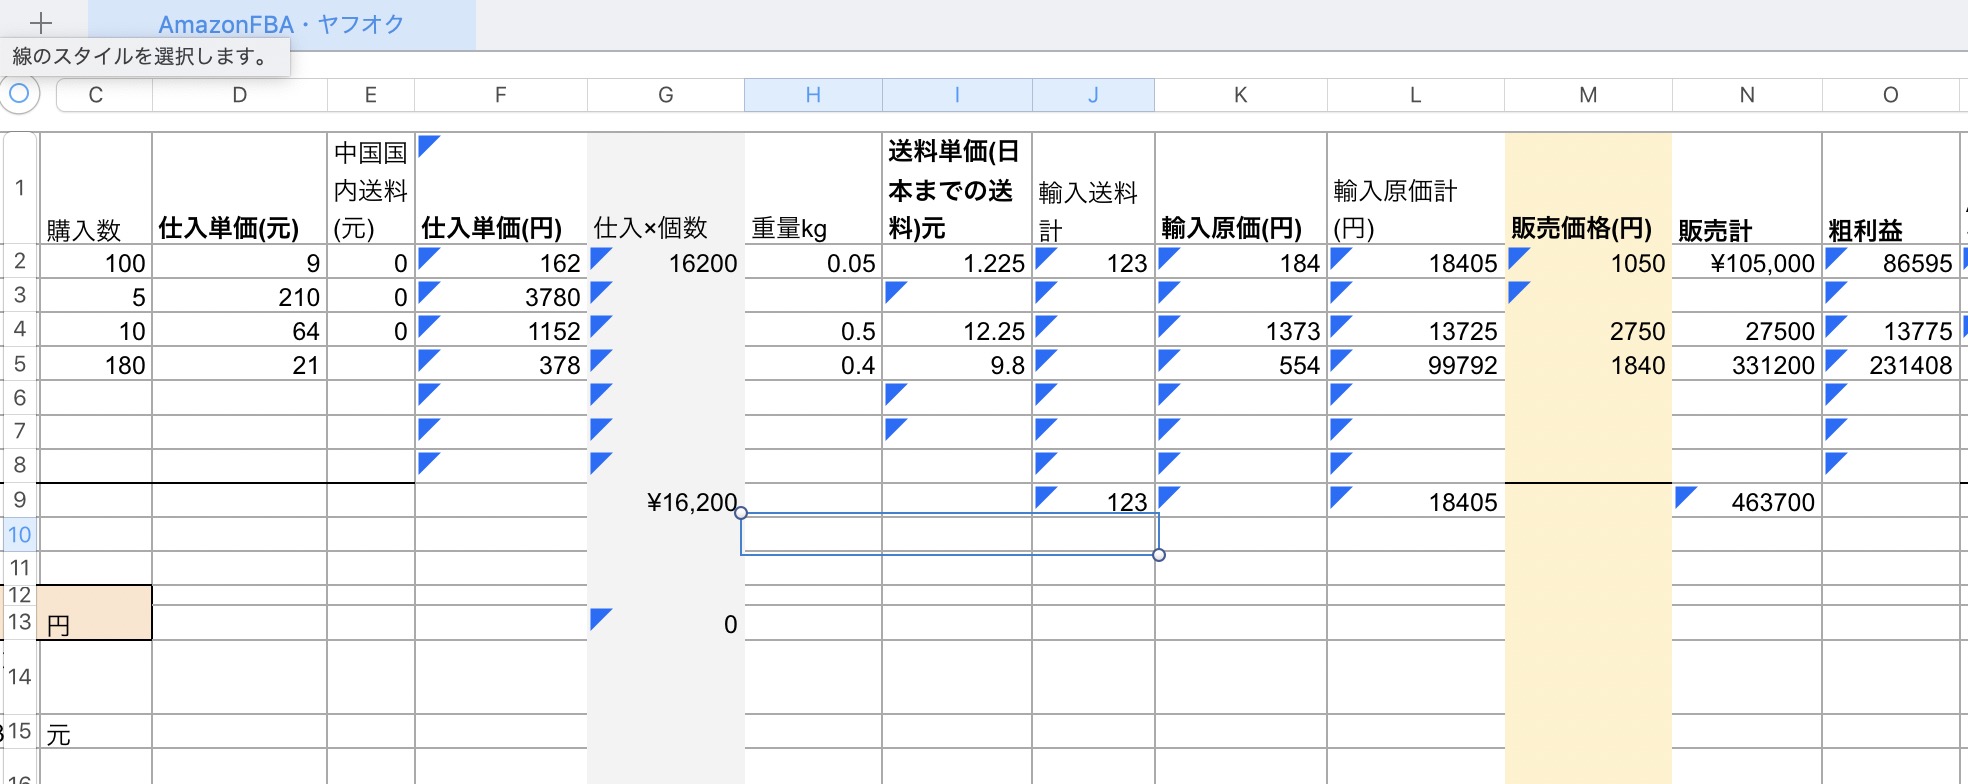
Task: Select cell with value 13775
Action: pyautogui.click(x=1890, y=330)
